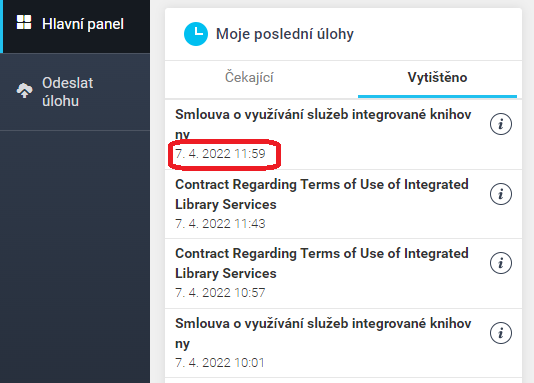The image size is (534, 383).
Task: Click the blue clock icon in header
Action: (196, 34)
